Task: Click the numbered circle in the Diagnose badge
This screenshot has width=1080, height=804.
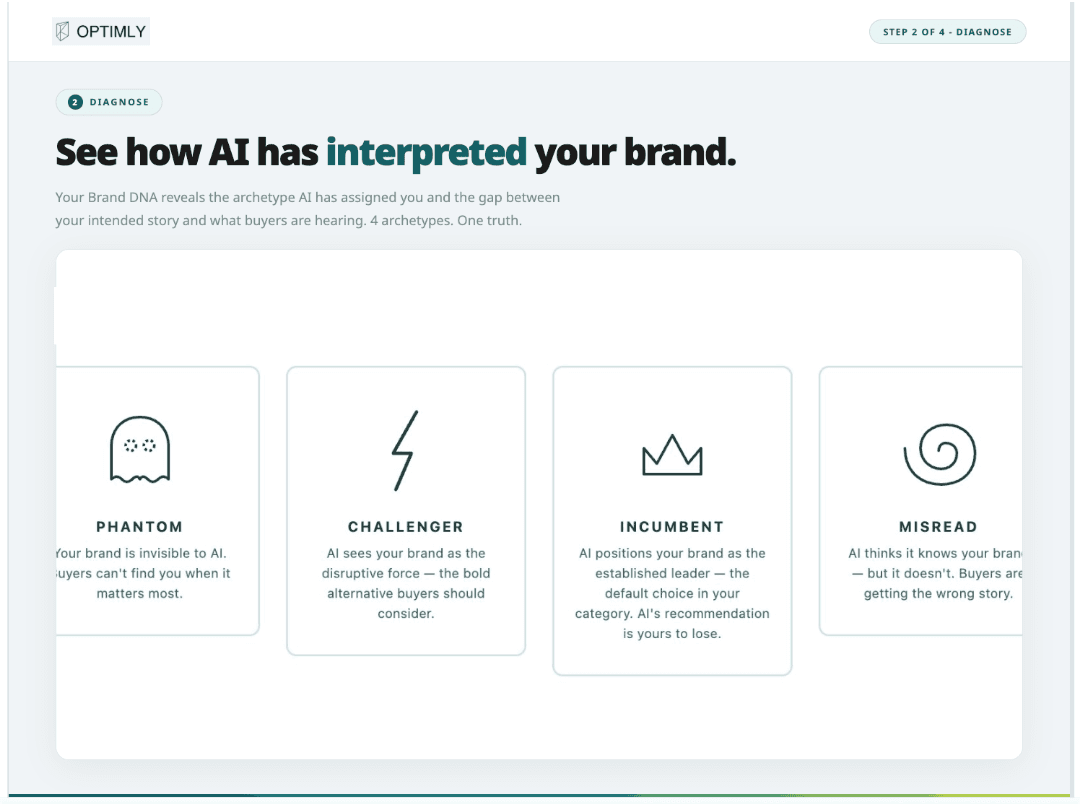Action: [x=74, y=101]
